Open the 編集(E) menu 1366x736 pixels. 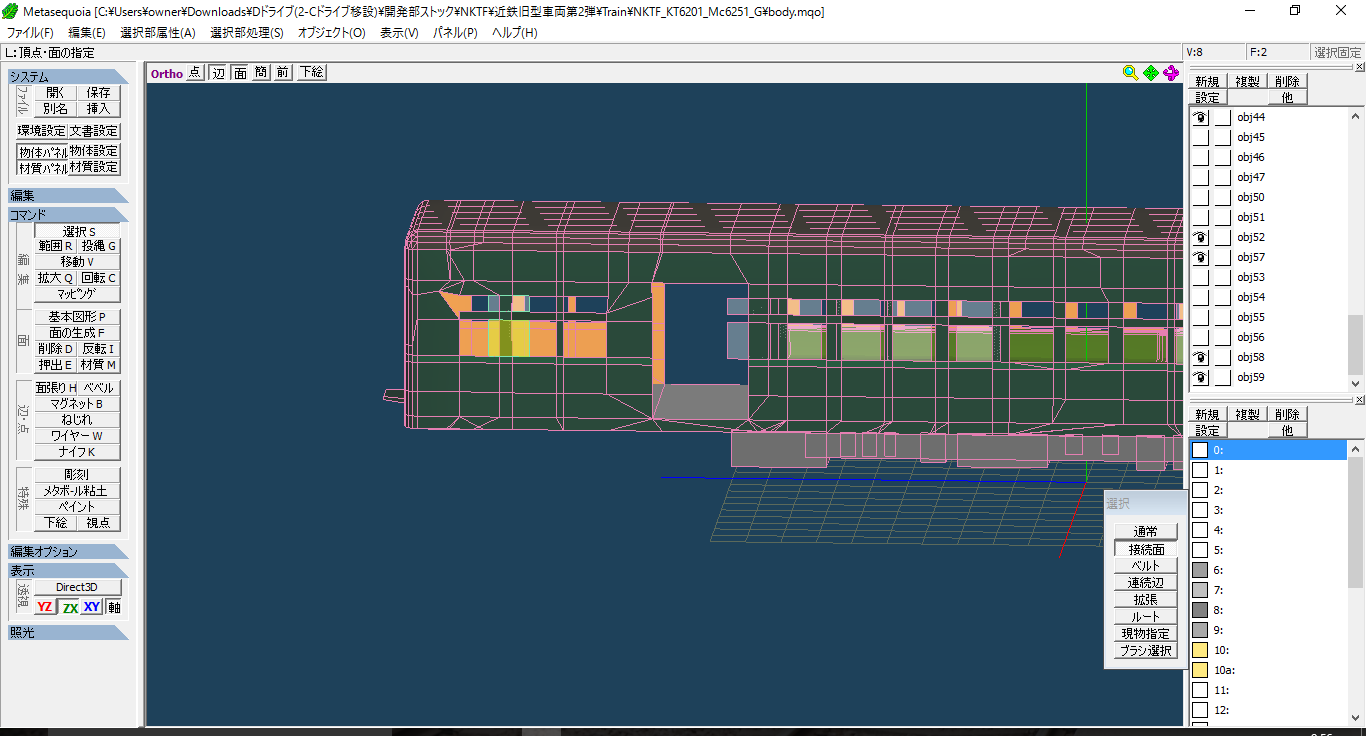(x=87, y=33)
